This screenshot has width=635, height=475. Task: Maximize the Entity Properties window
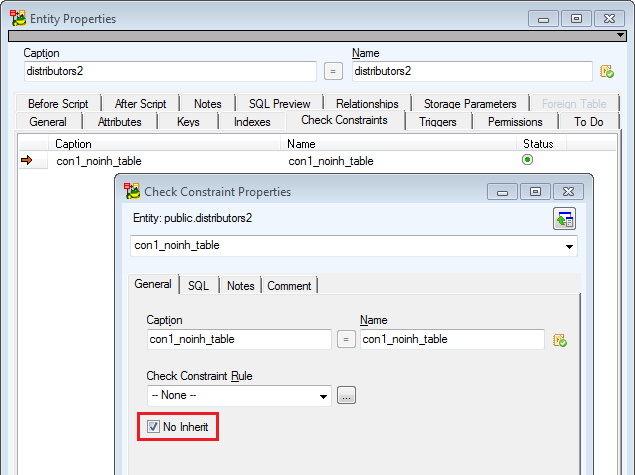tap(576, 19)
